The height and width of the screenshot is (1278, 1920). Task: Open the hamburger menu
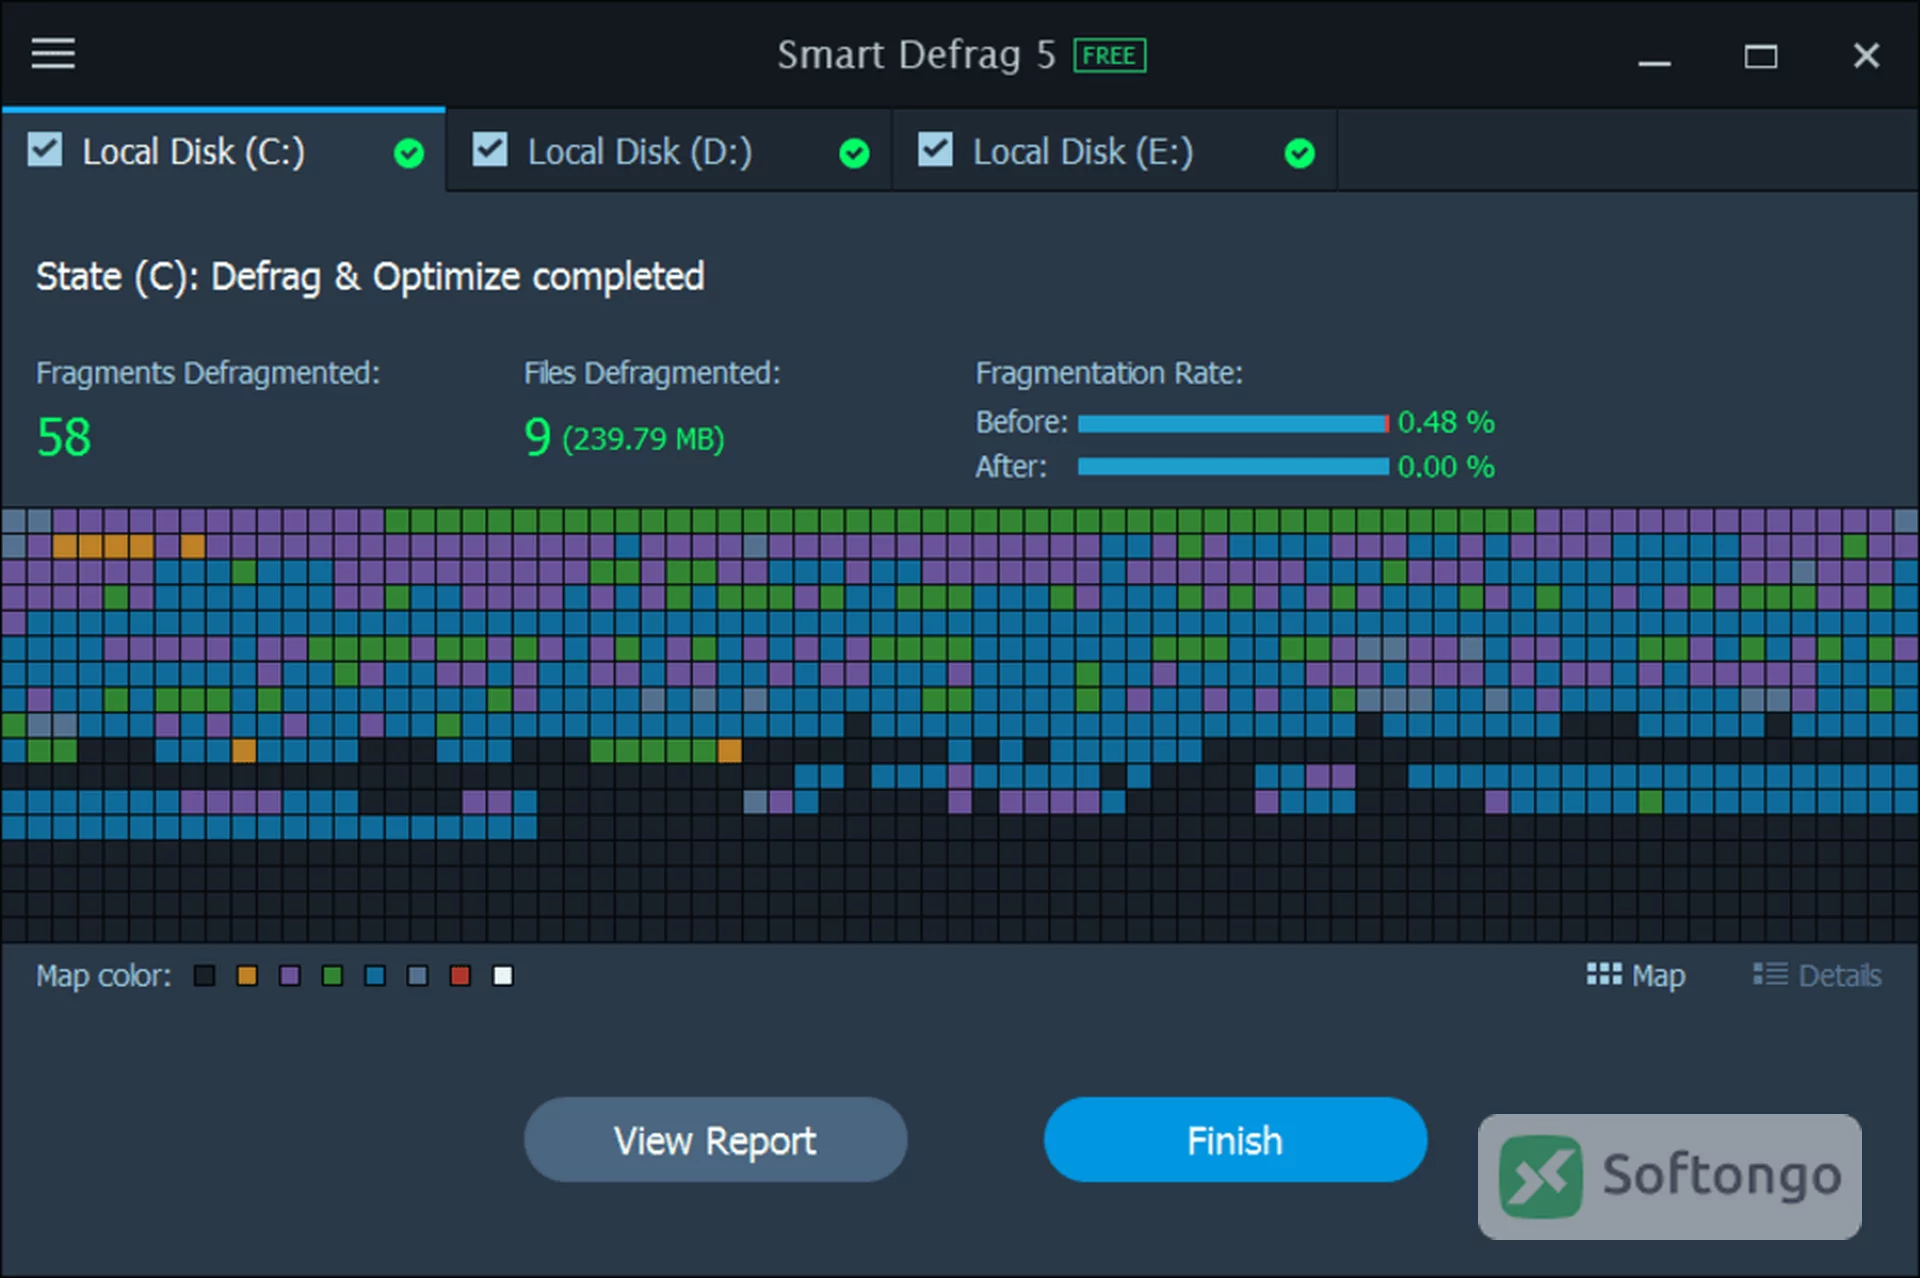53,54
